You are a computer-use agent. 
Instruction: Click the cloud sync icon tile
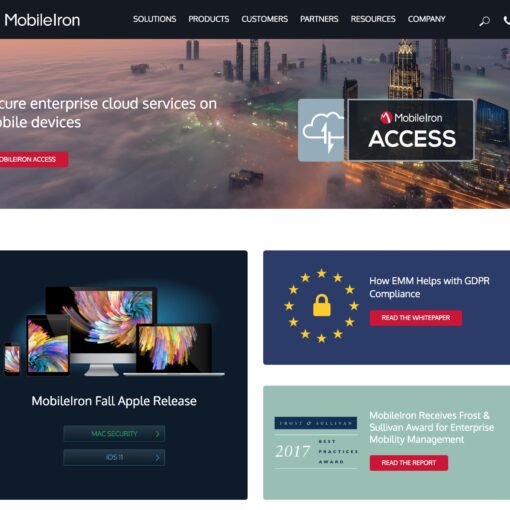321,130
